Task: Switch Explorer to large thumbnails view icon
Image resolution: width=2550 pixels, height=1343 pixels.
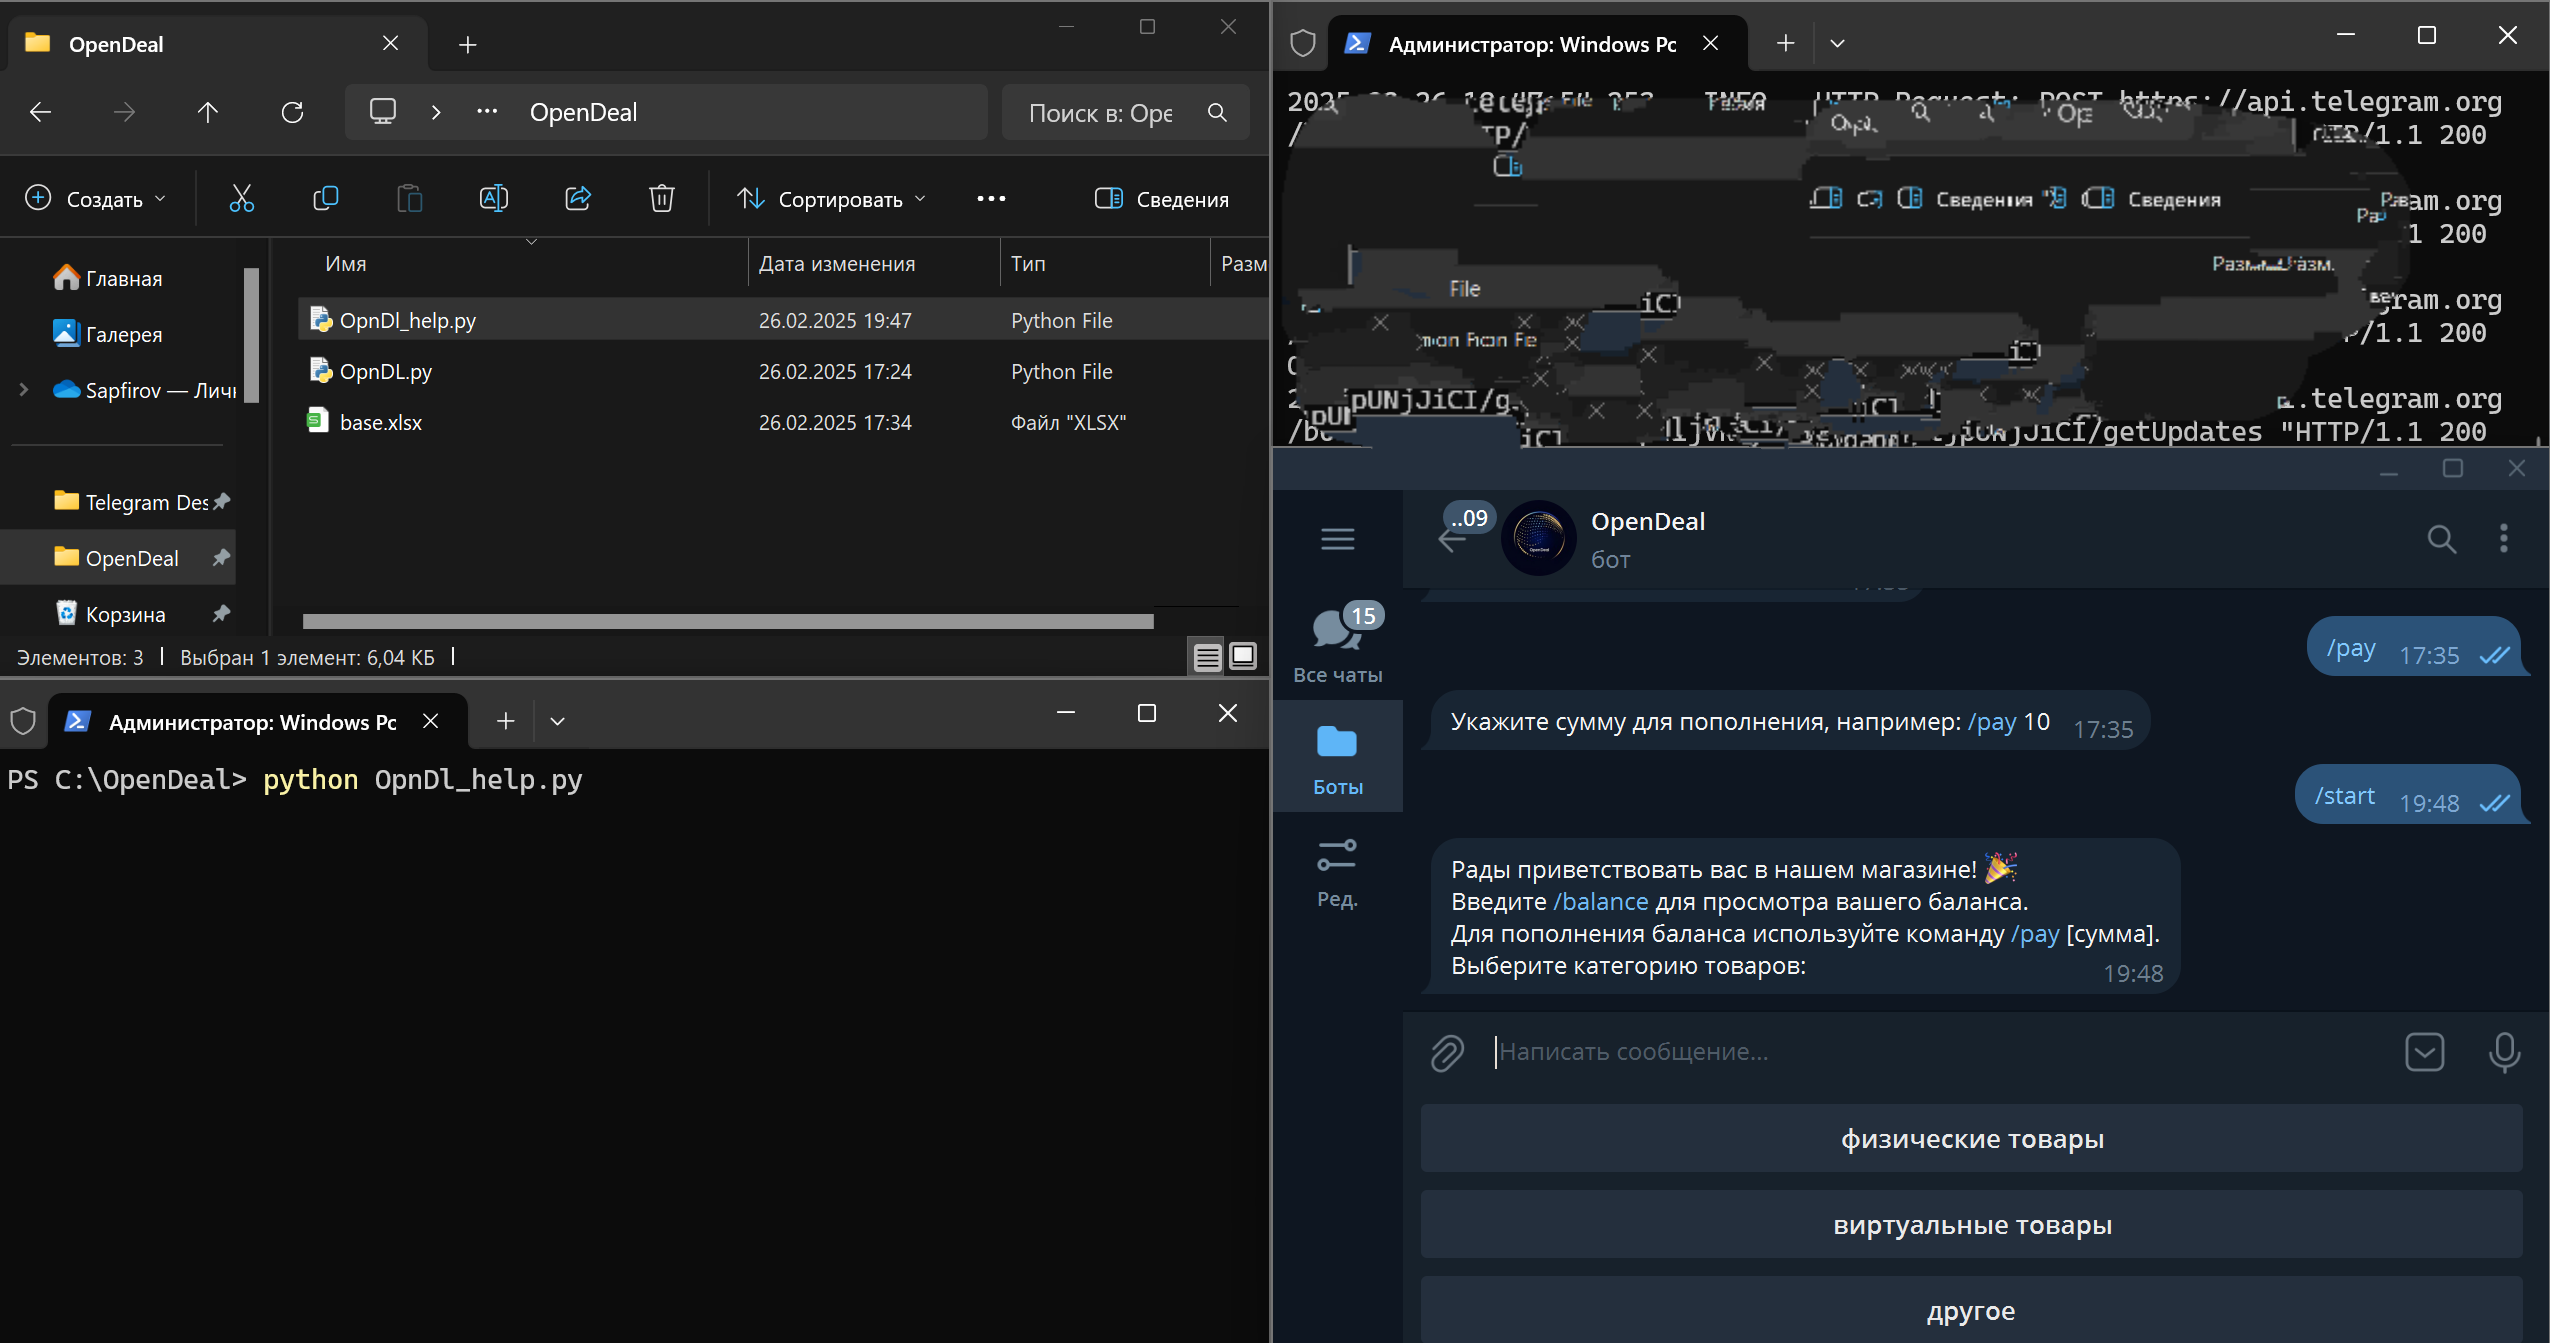Action: (1243, 657)
